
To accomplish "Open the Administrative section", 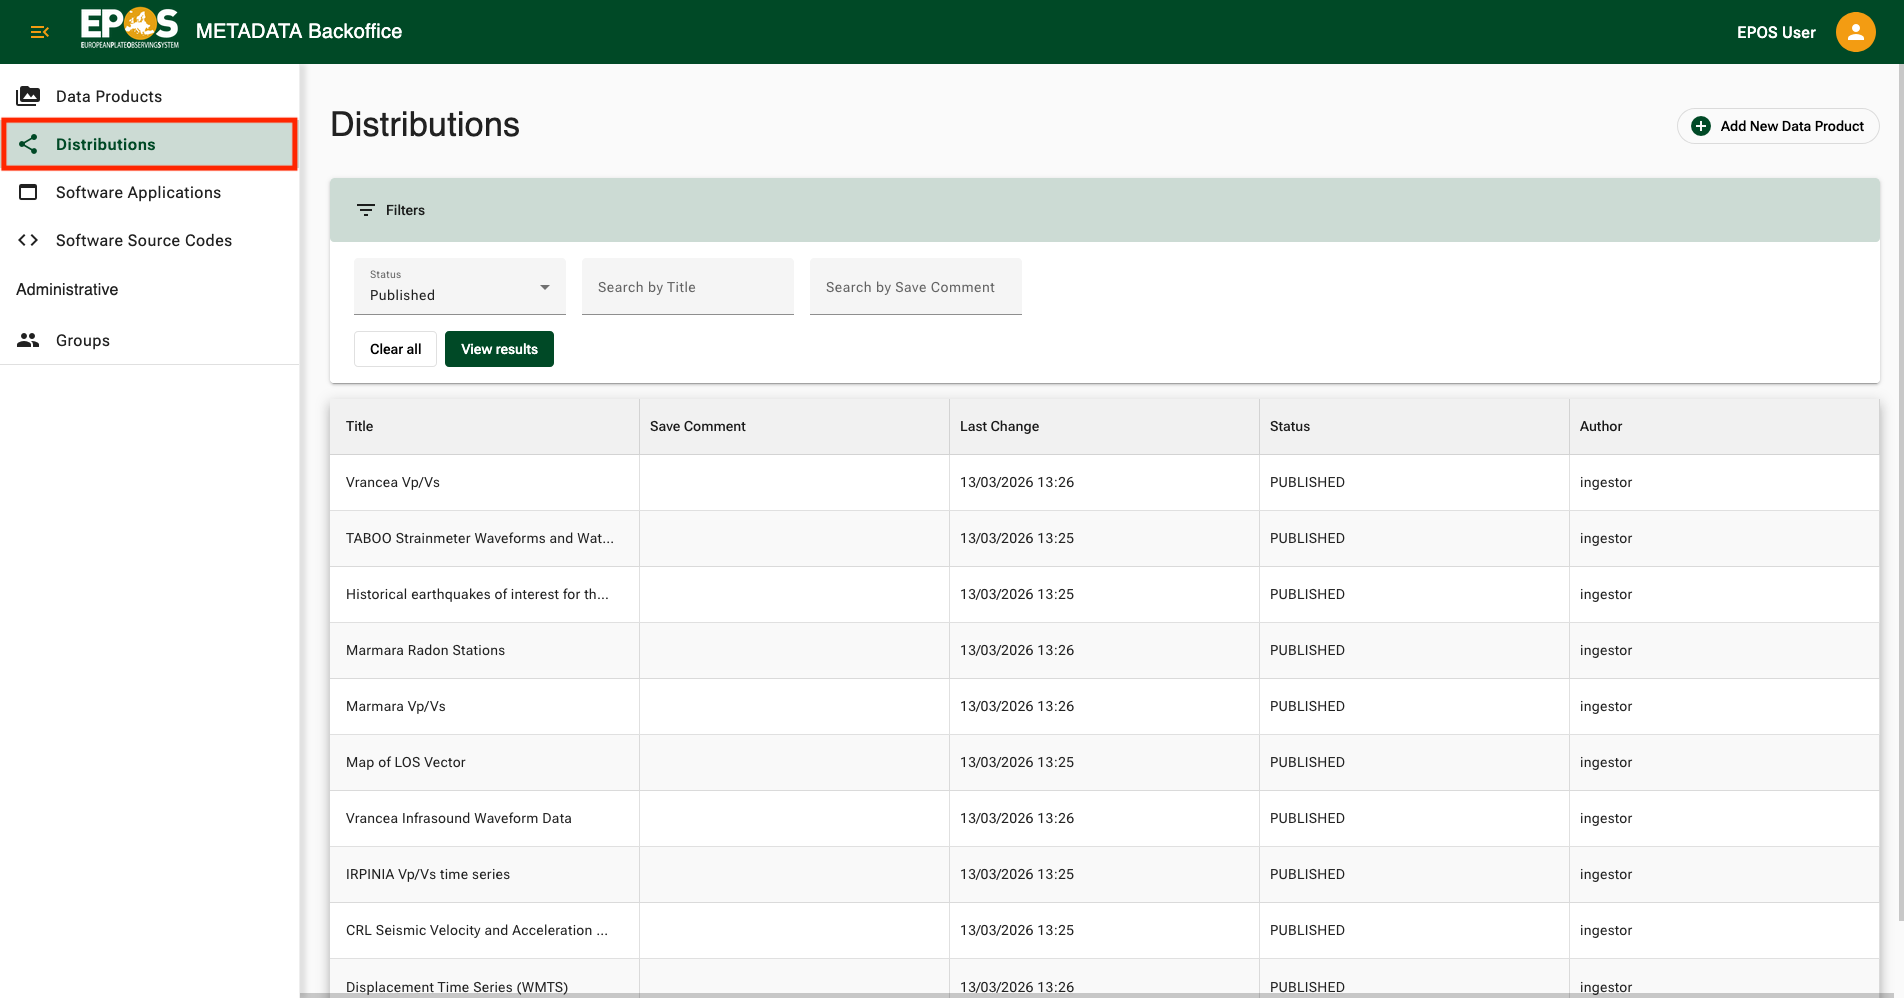I will pyautogui.click(x=67, y=289).
